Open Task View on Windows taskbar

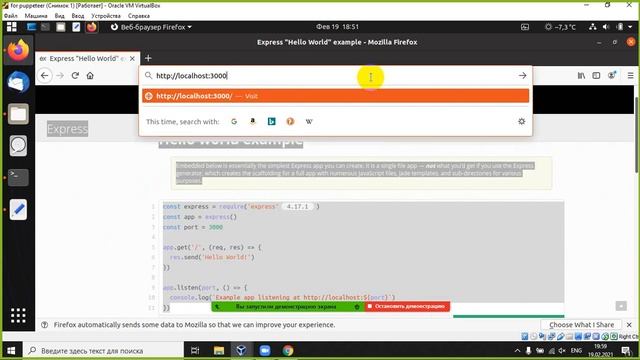click(195, 351)
